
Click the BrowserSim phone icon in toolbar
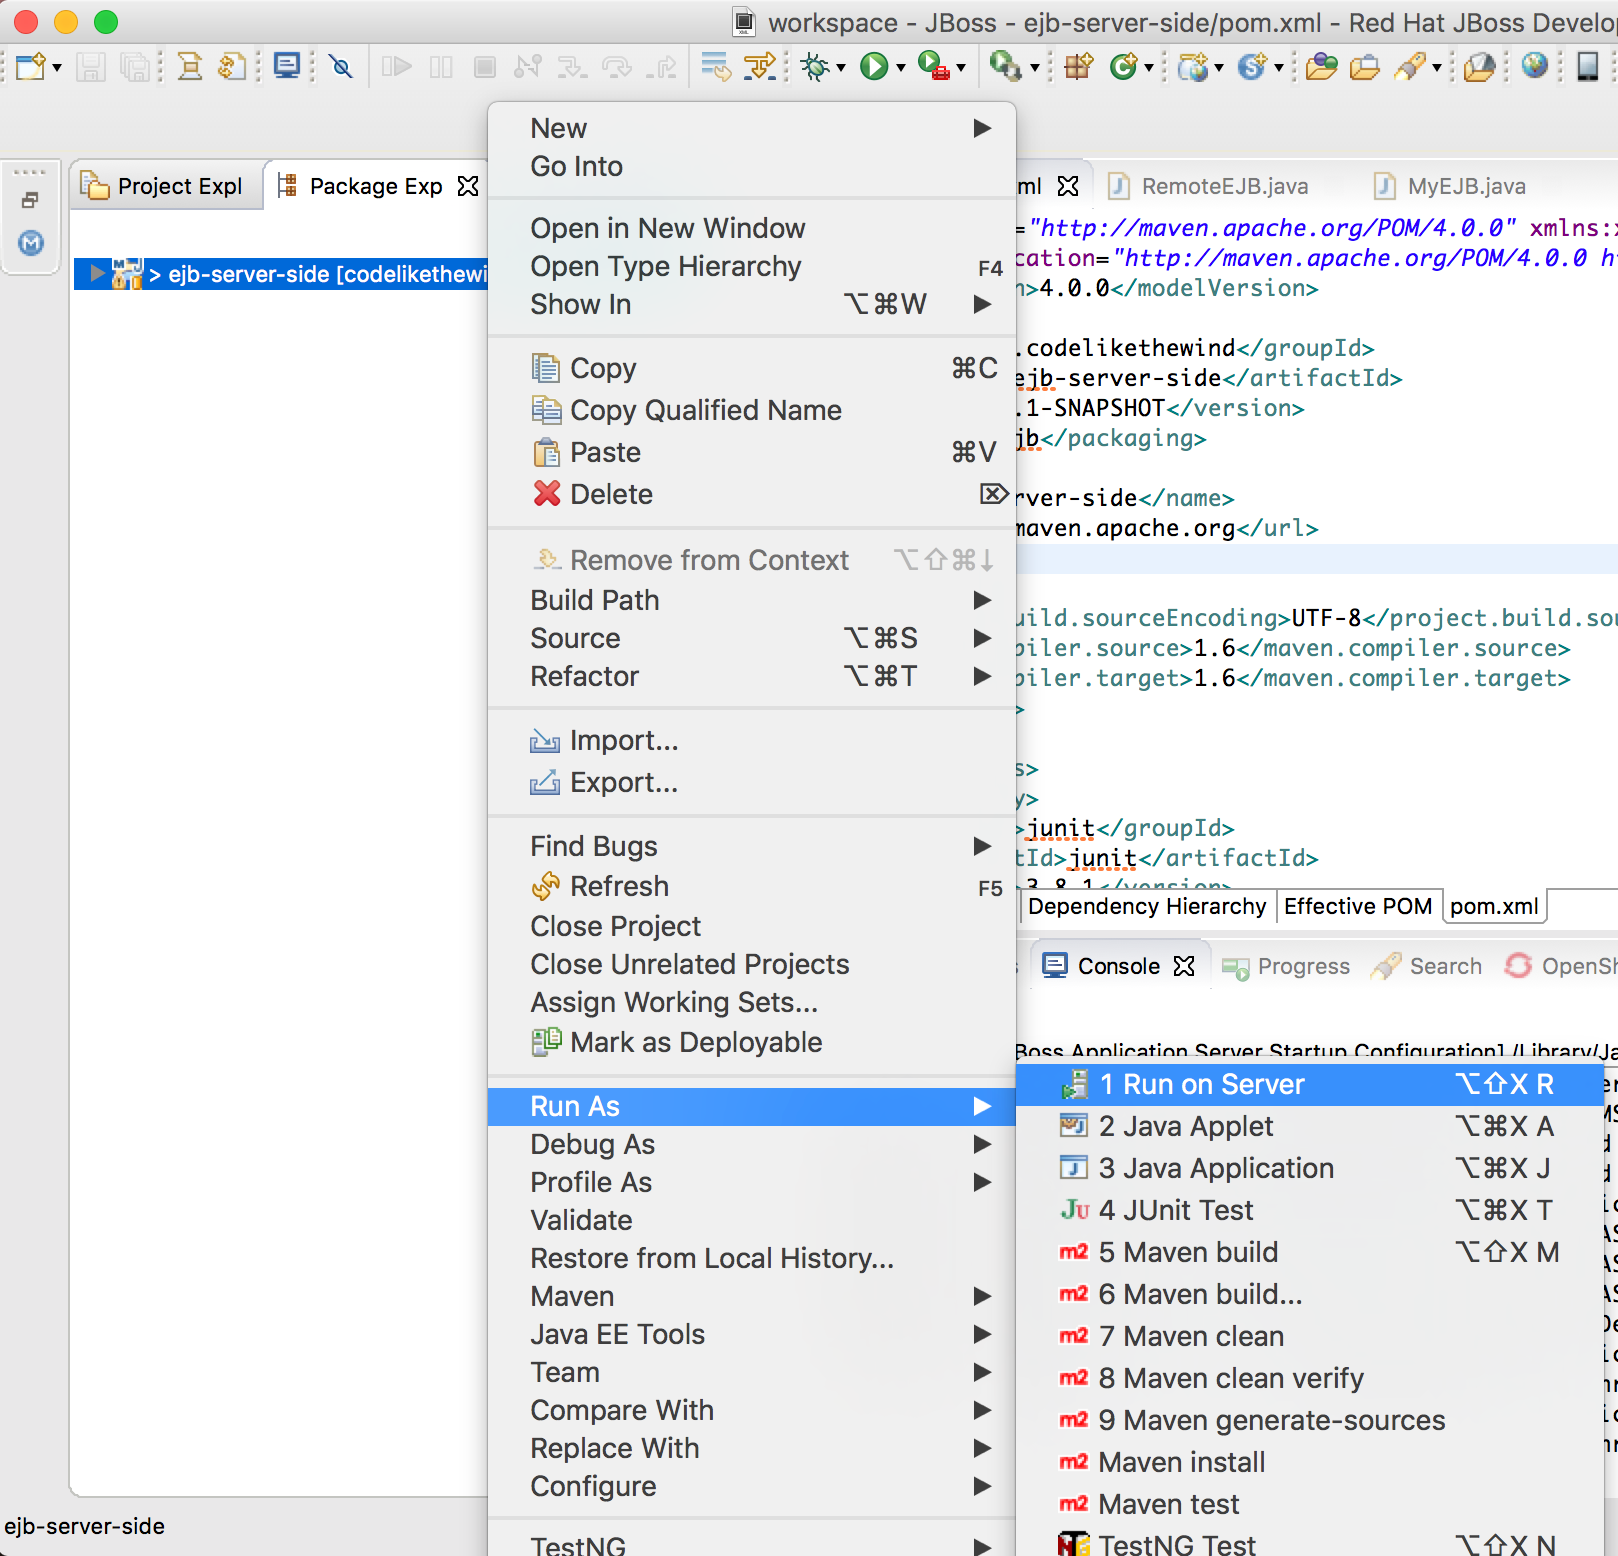[x=1588, y=67]
